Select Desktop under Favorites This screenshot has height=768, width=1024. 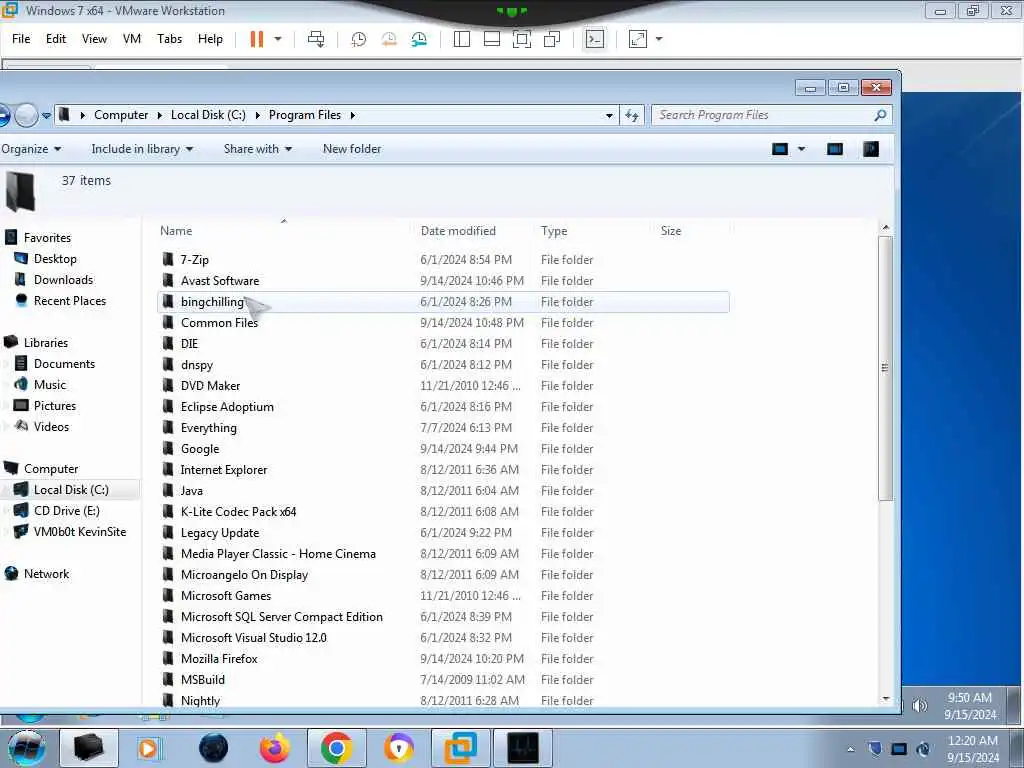coord(55,259)
